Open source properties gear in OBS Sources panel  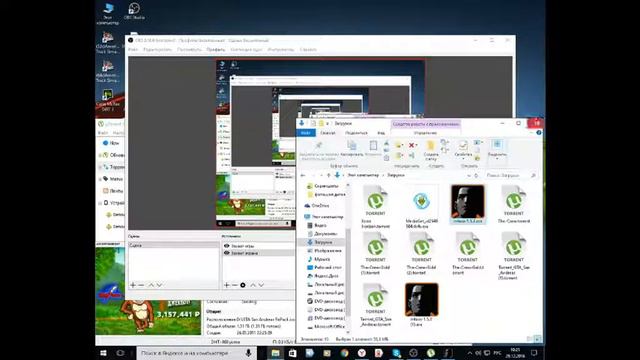[243, 285]
